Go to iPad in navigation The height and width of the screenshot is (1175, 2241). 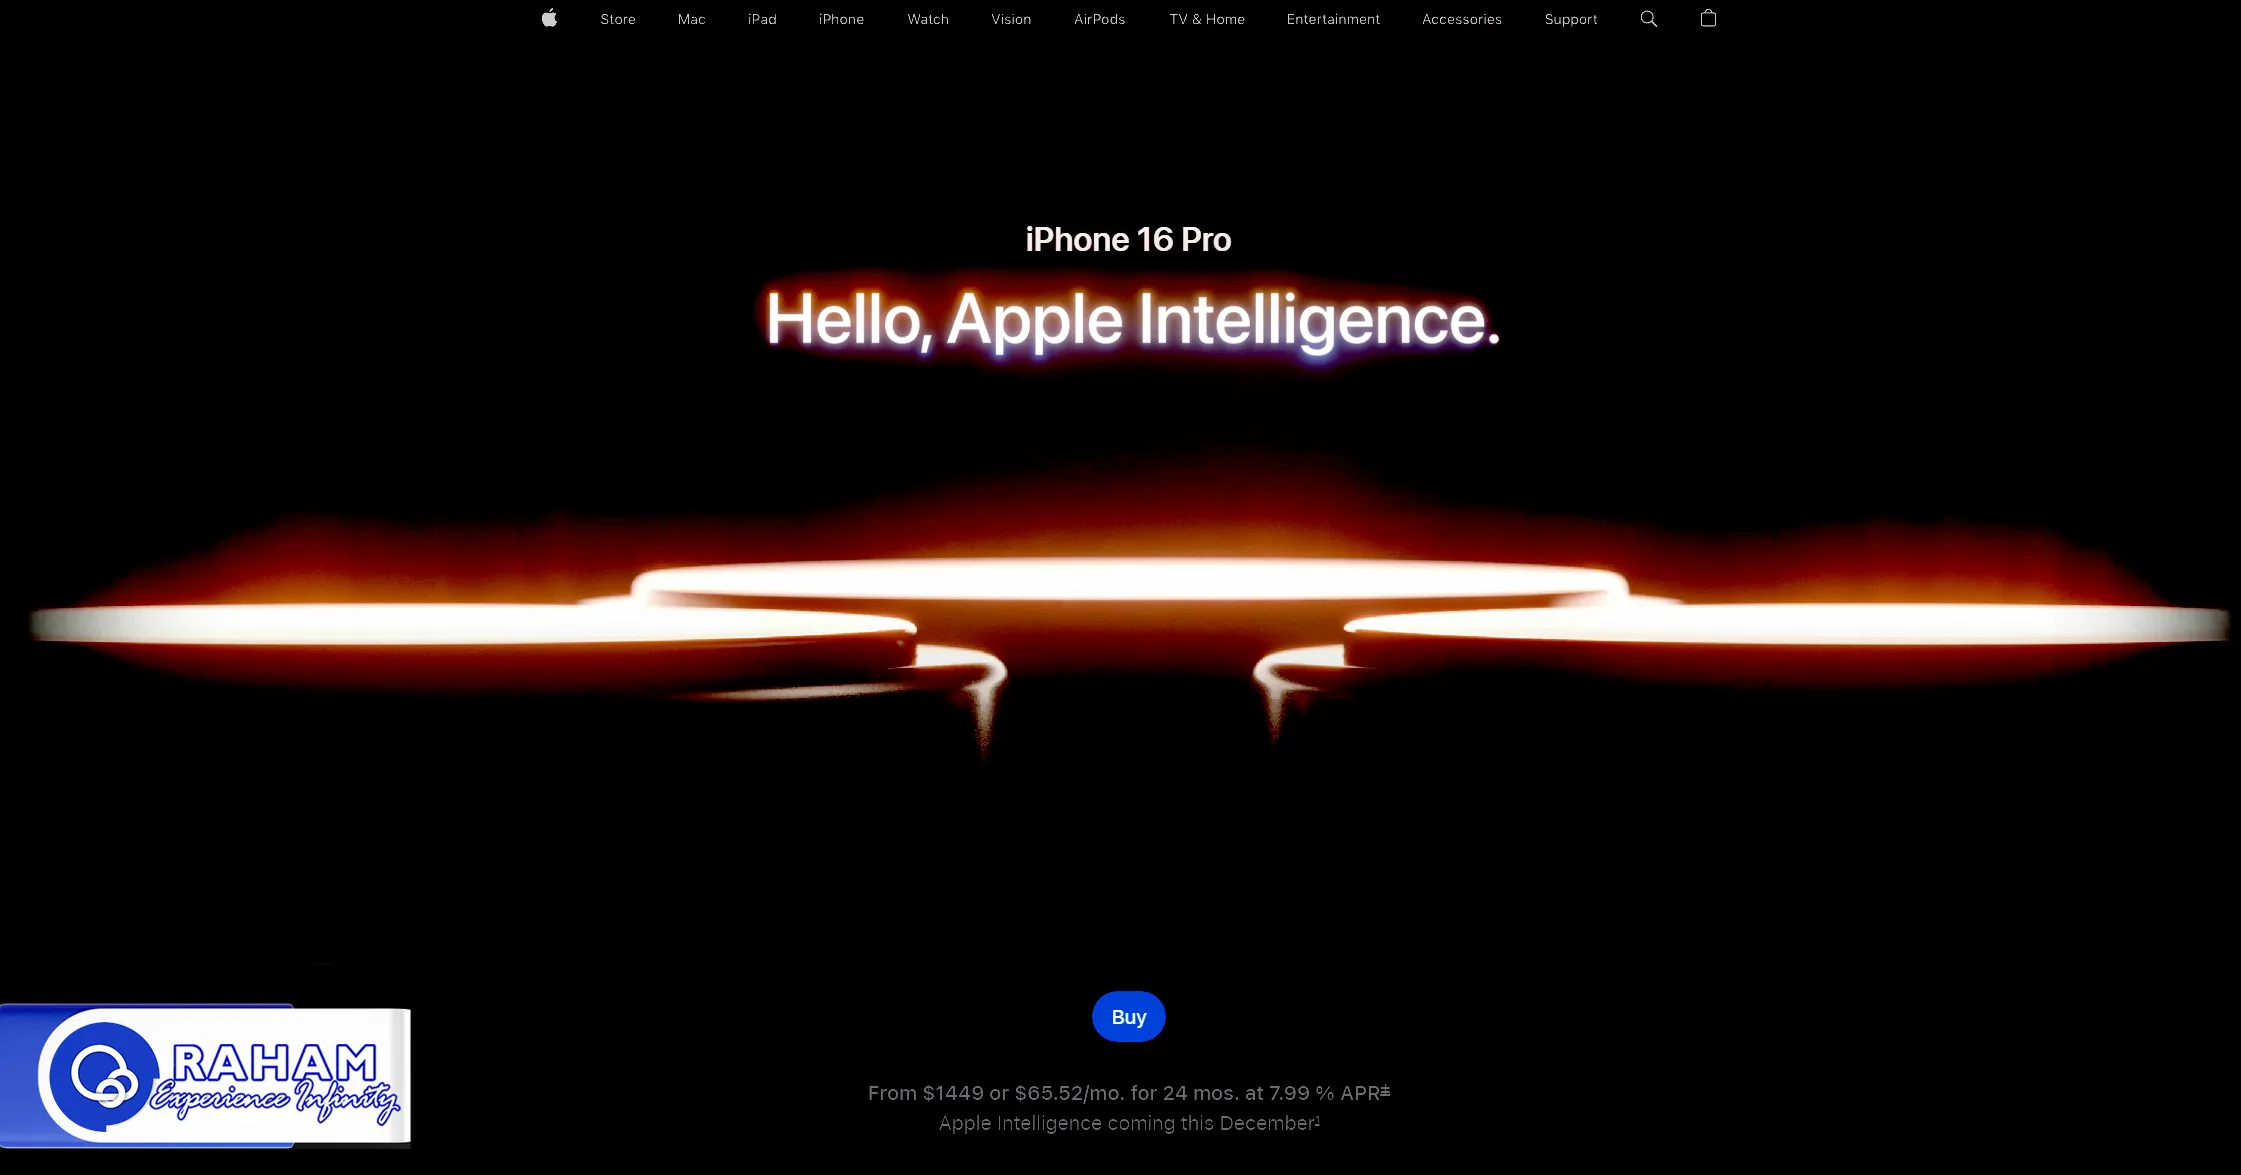(x=762, y=19)
